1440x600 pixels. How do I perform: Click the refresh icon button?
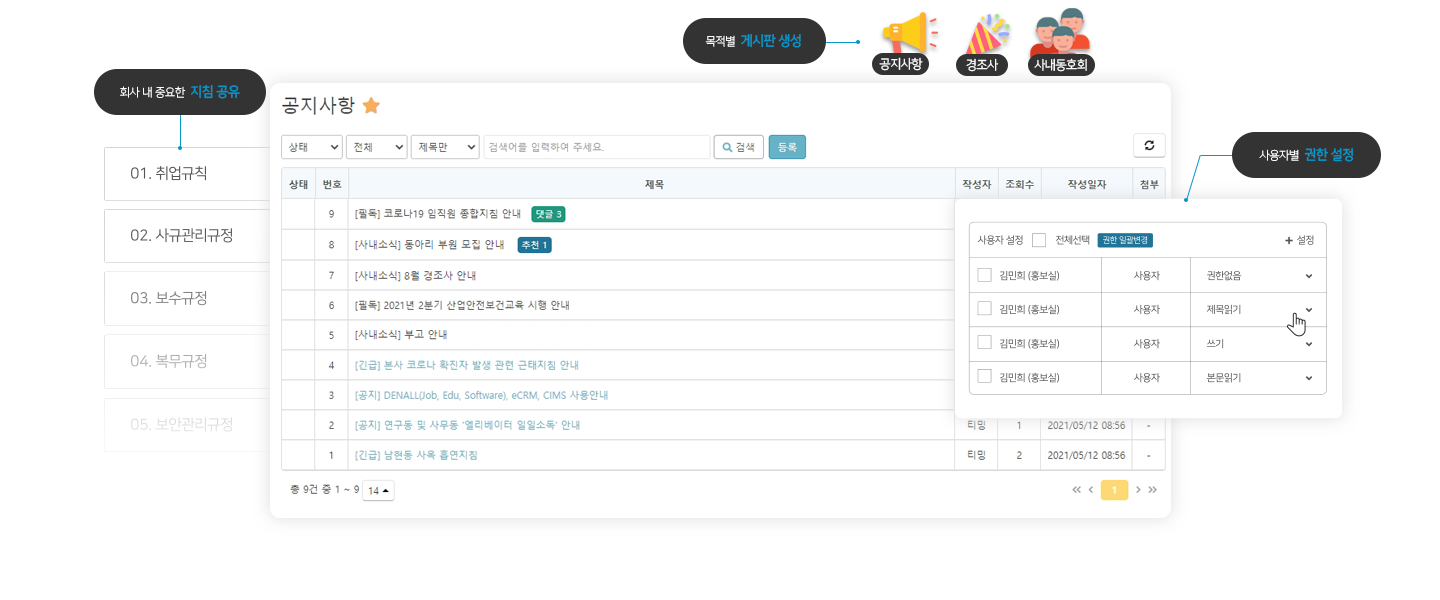[x=1149, y=146]
